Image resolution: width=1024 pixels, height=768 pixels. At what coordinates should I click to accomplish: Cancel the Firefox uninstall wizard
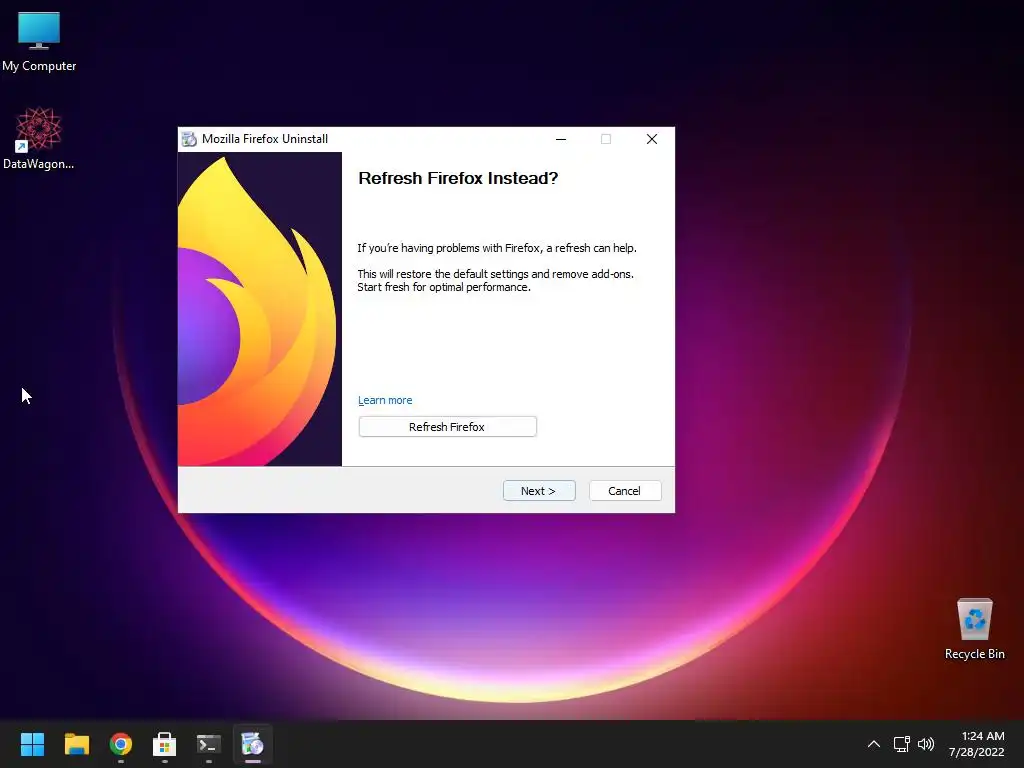point(625,490)
